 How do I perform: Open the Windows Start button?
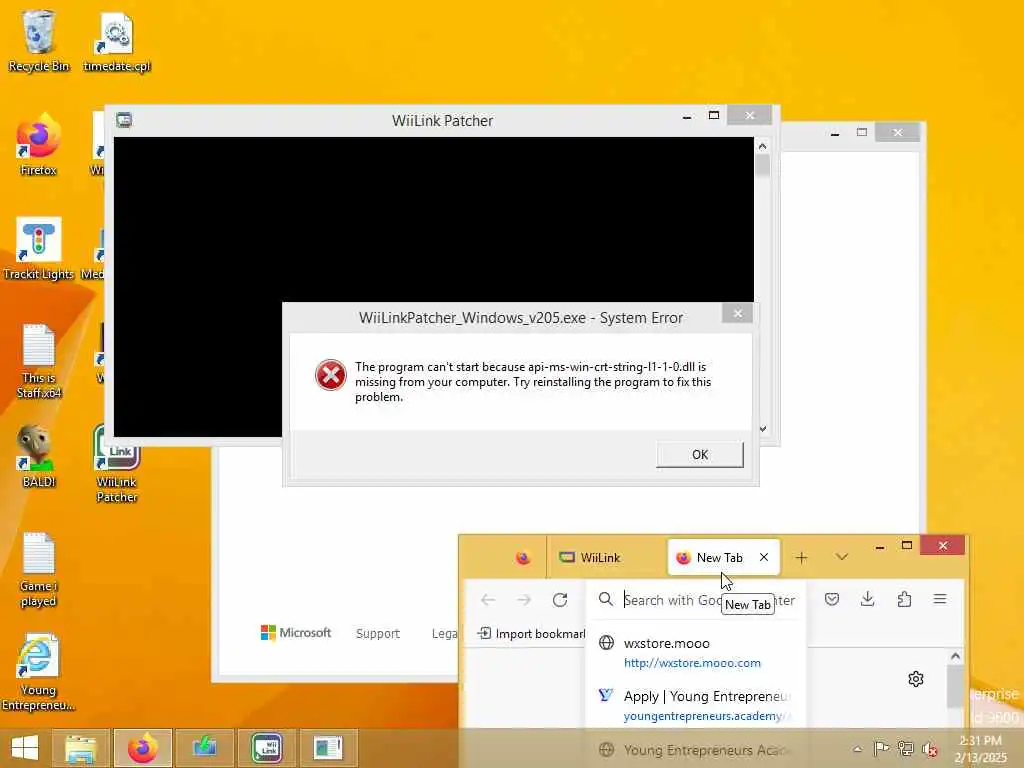[25, 748]
